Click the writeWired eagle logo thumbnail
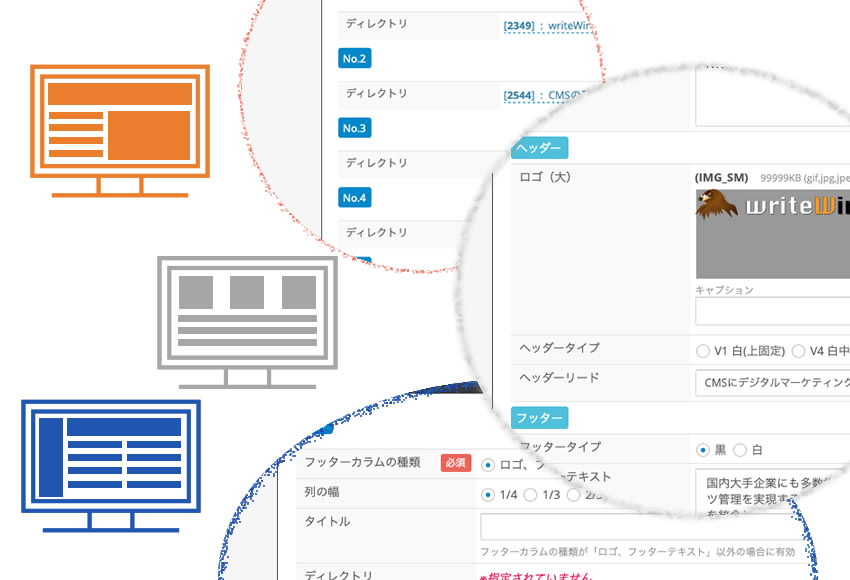The height and width of the screenshot is (580, 850). click(x=772, y=234)
